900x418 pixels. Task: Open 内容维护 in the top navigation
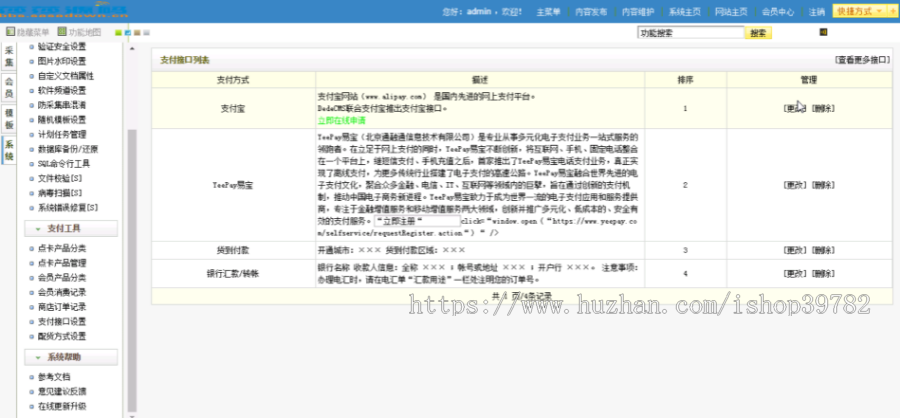pos(637,11)
